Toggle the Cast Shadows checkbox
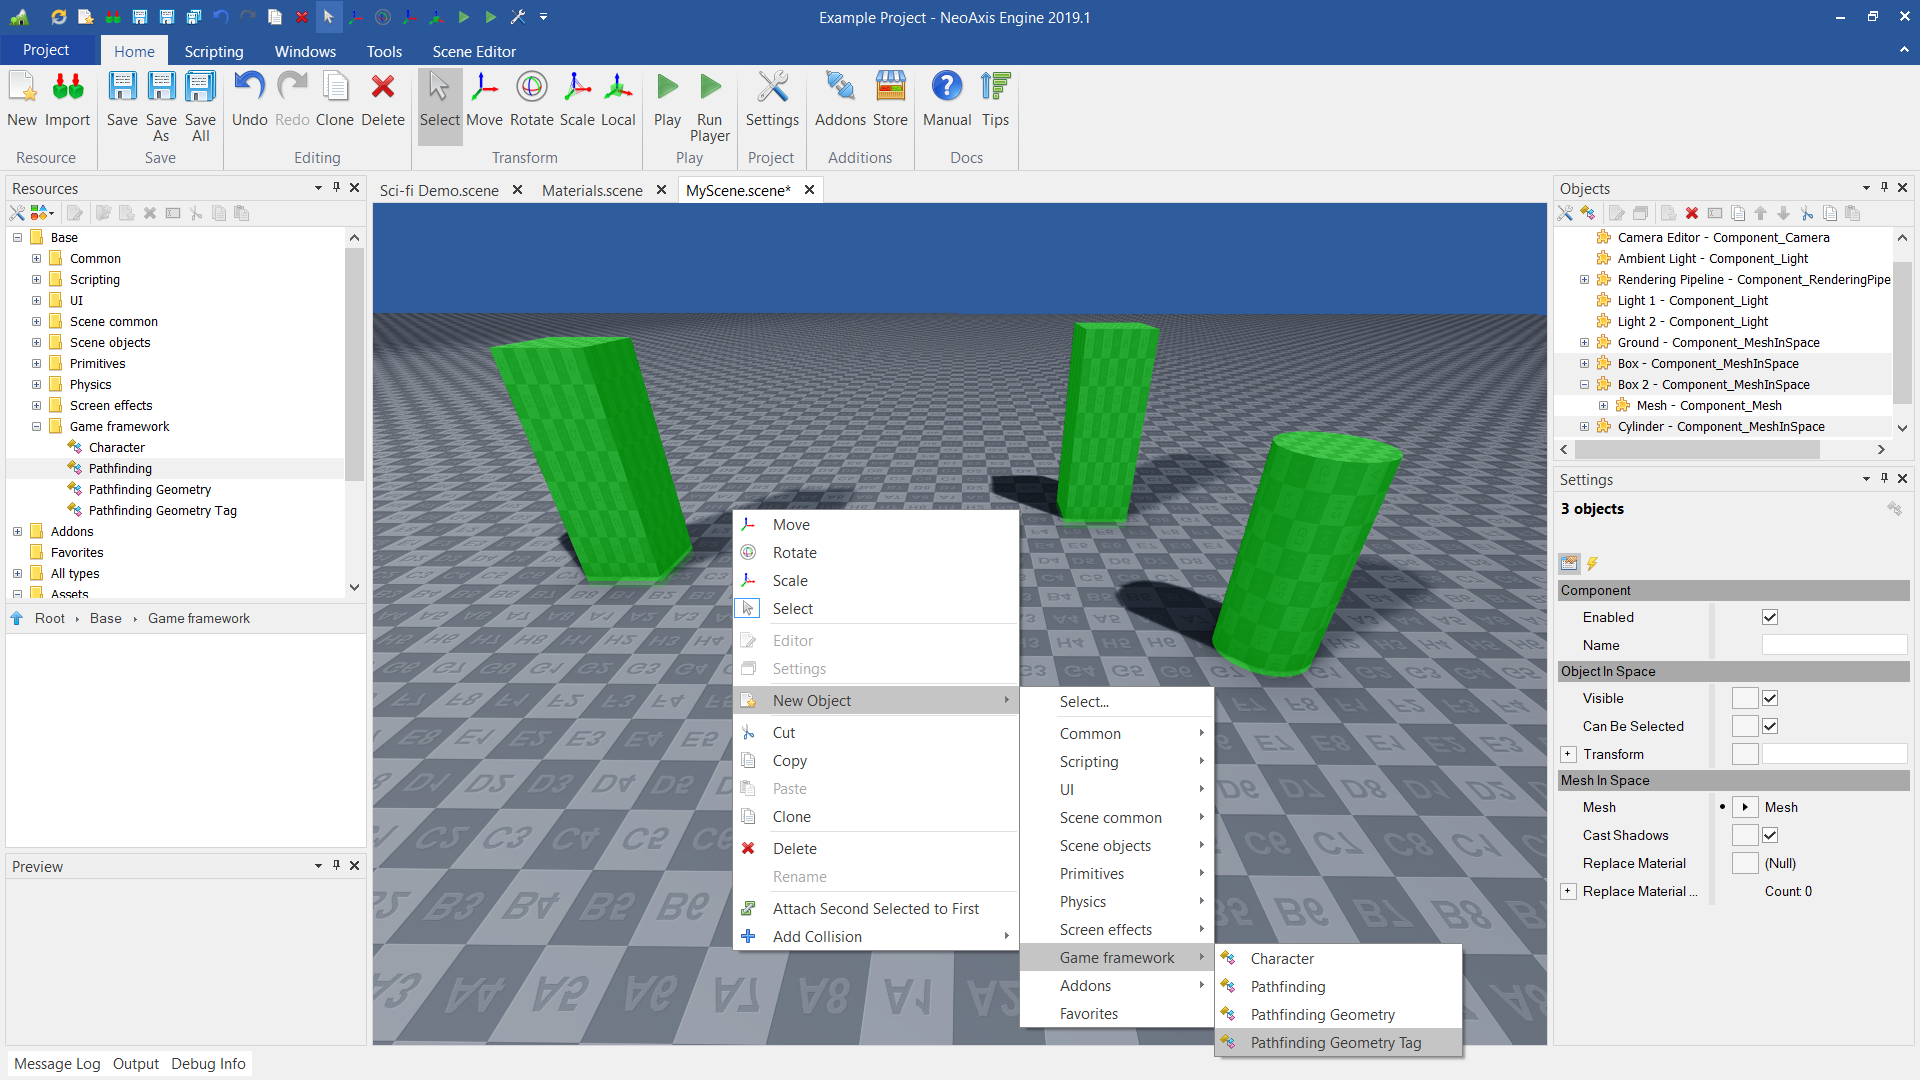 pos(1770,835)
